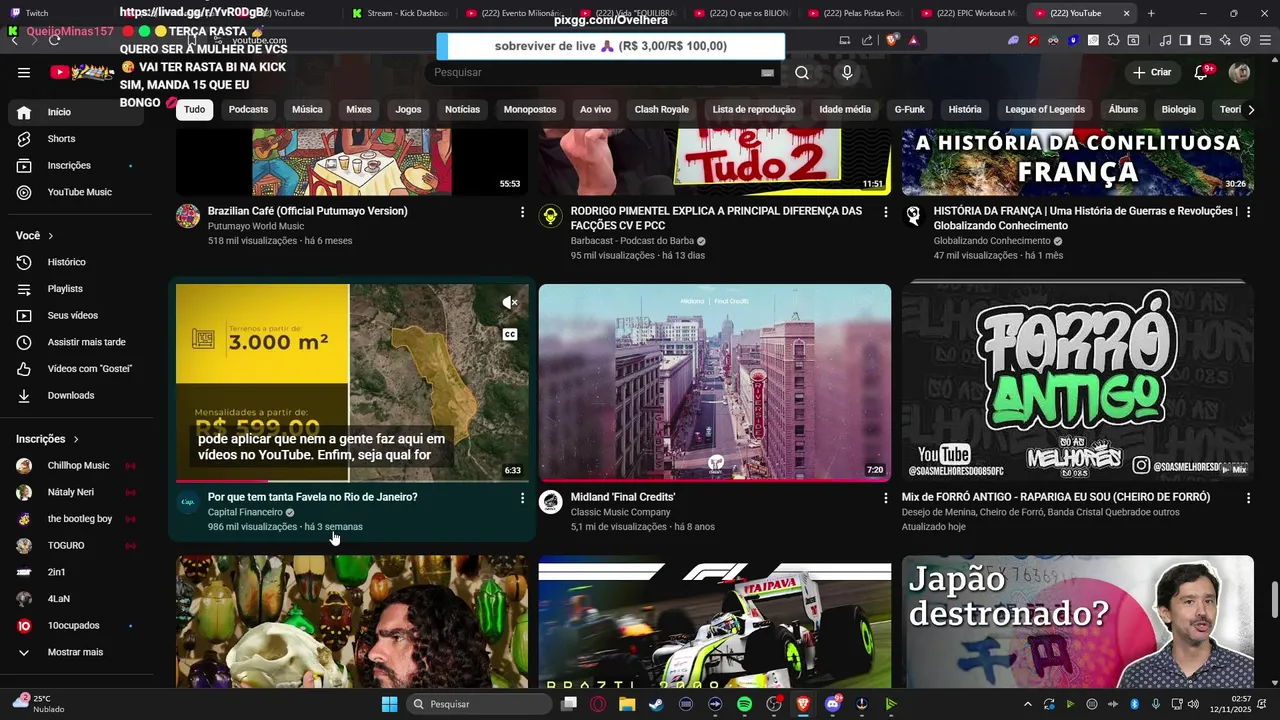Select the Tudo category chip
The height and width of the screenshot is (720, 1280).
point(194,110)
